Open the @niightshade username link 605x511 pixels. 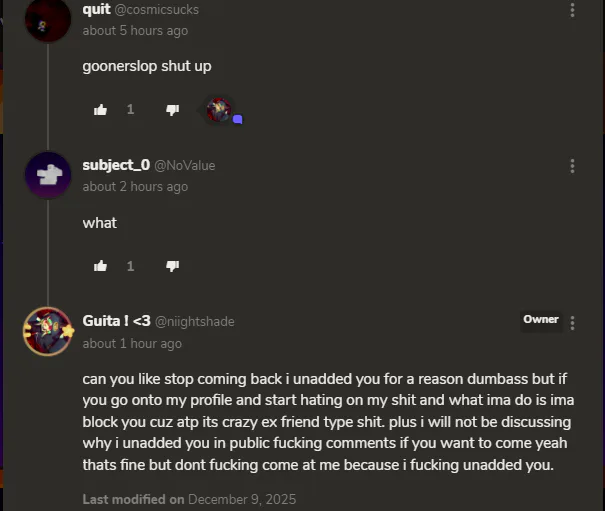pos(194,321)
